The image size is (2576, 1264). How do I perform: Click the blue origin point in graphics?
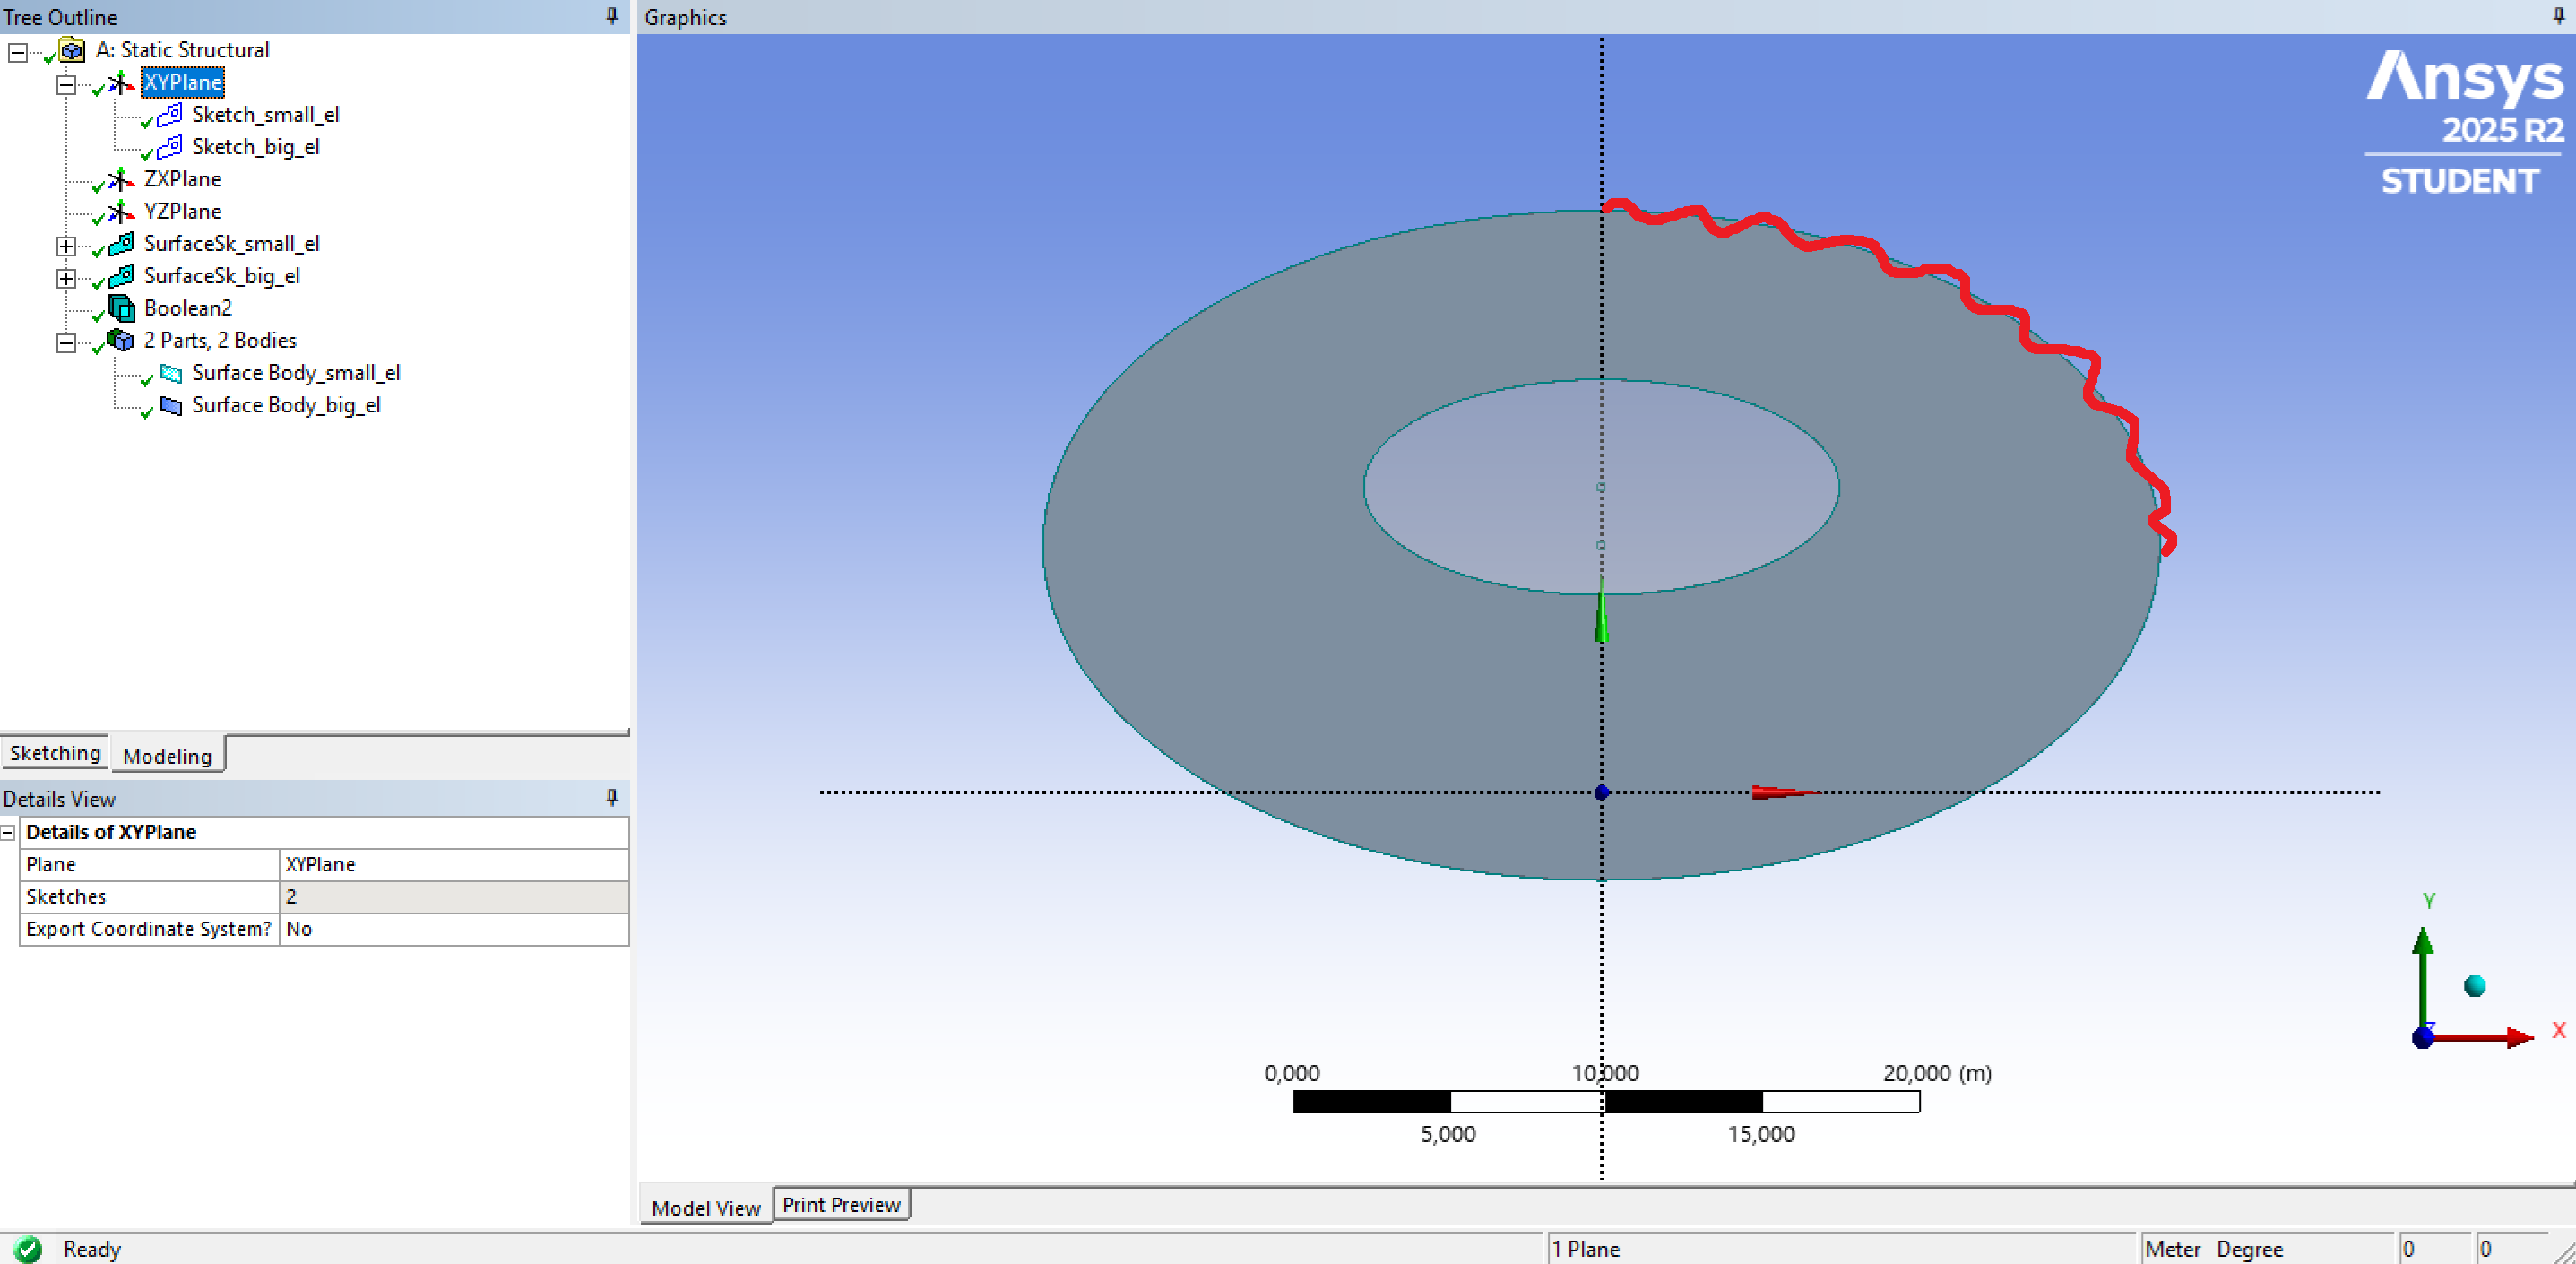pyautogui.click(x=1601, y=792)
